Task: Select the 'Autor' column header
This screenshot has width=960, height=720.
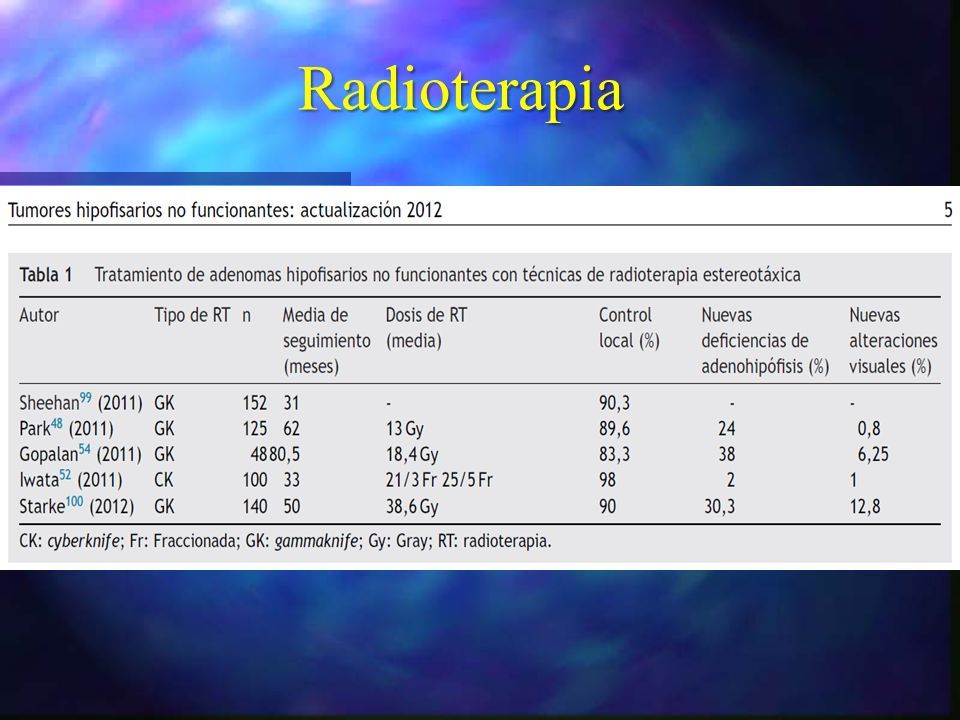Action: click(x=39, y=315)
